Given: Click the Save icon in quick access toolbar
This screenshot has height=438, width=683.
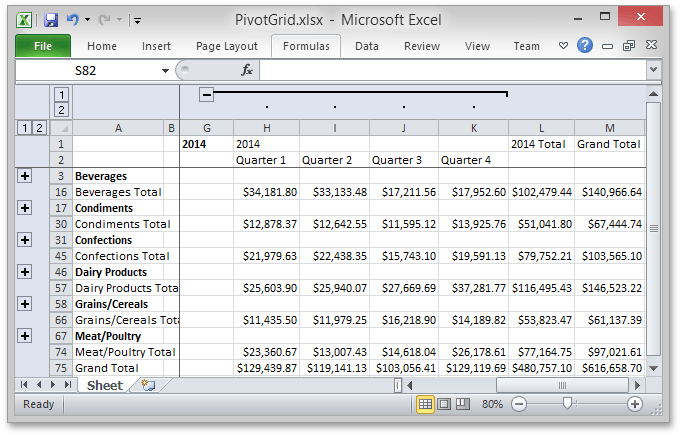Looking at the screenshot, I should pos(50,19).
